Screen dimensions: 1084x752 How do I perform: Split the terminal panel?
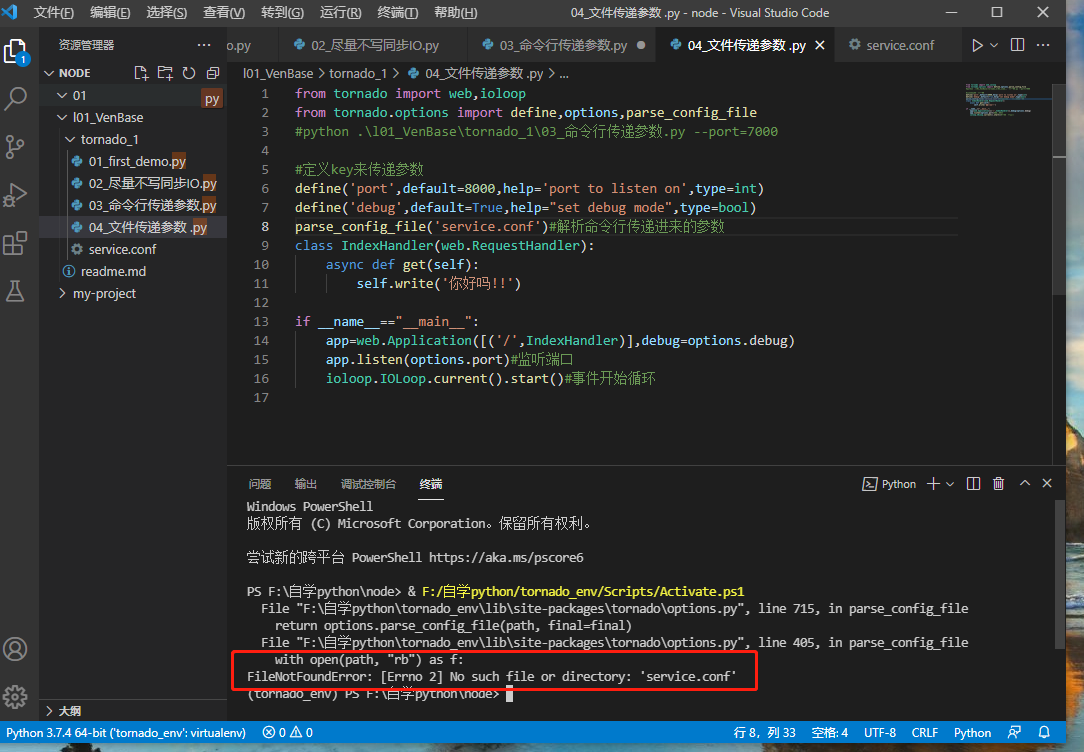[973, 484]
